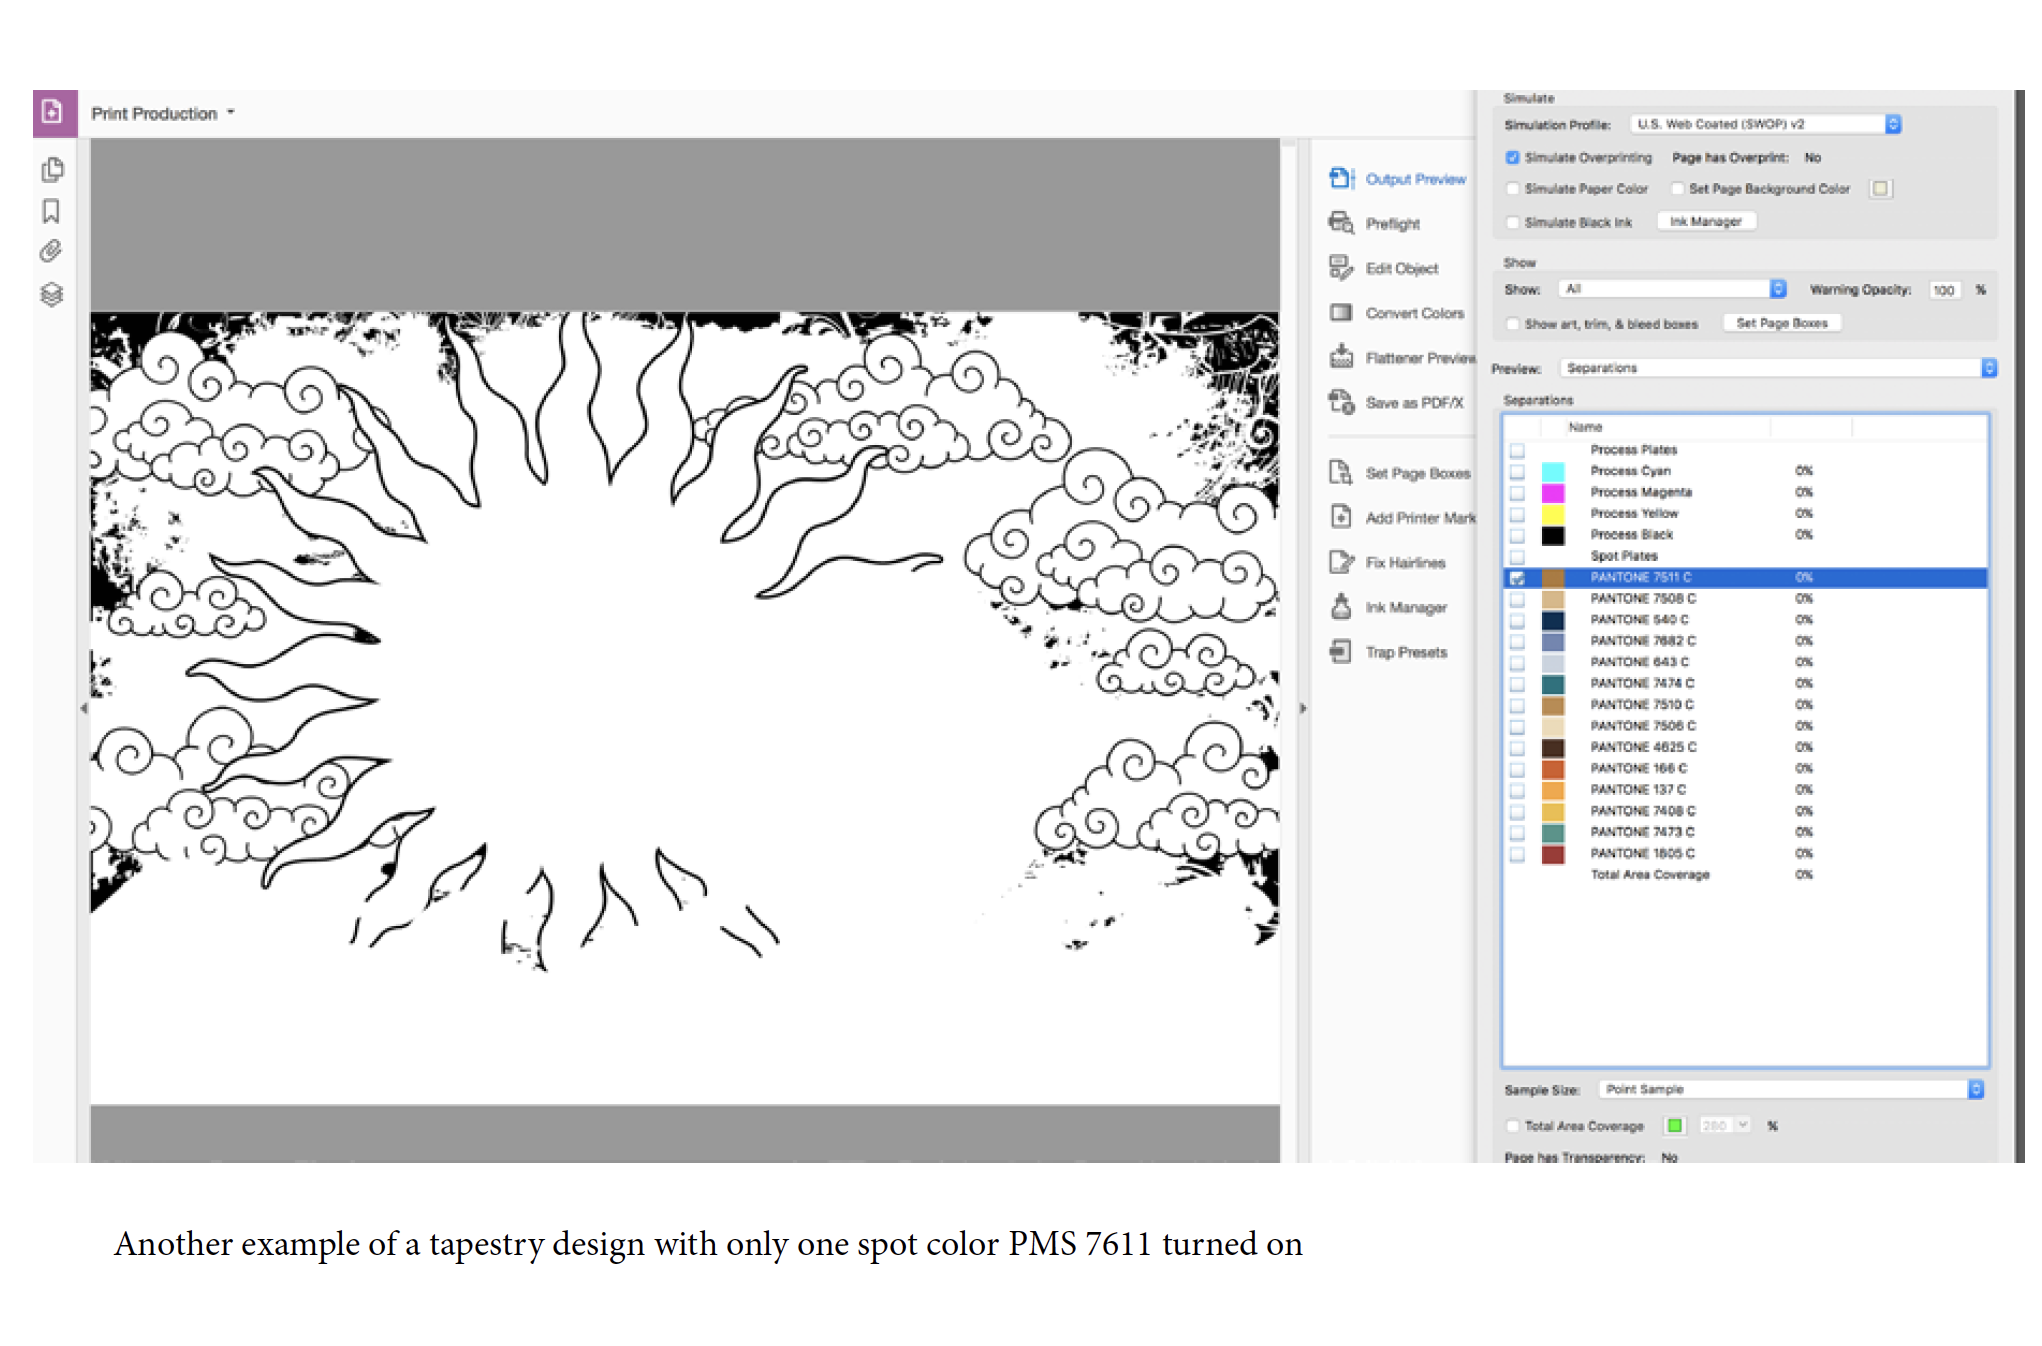Click the Output Preview tool icon
This screenshot has height=1346, width=2042.
click(x=1341, y=179)
